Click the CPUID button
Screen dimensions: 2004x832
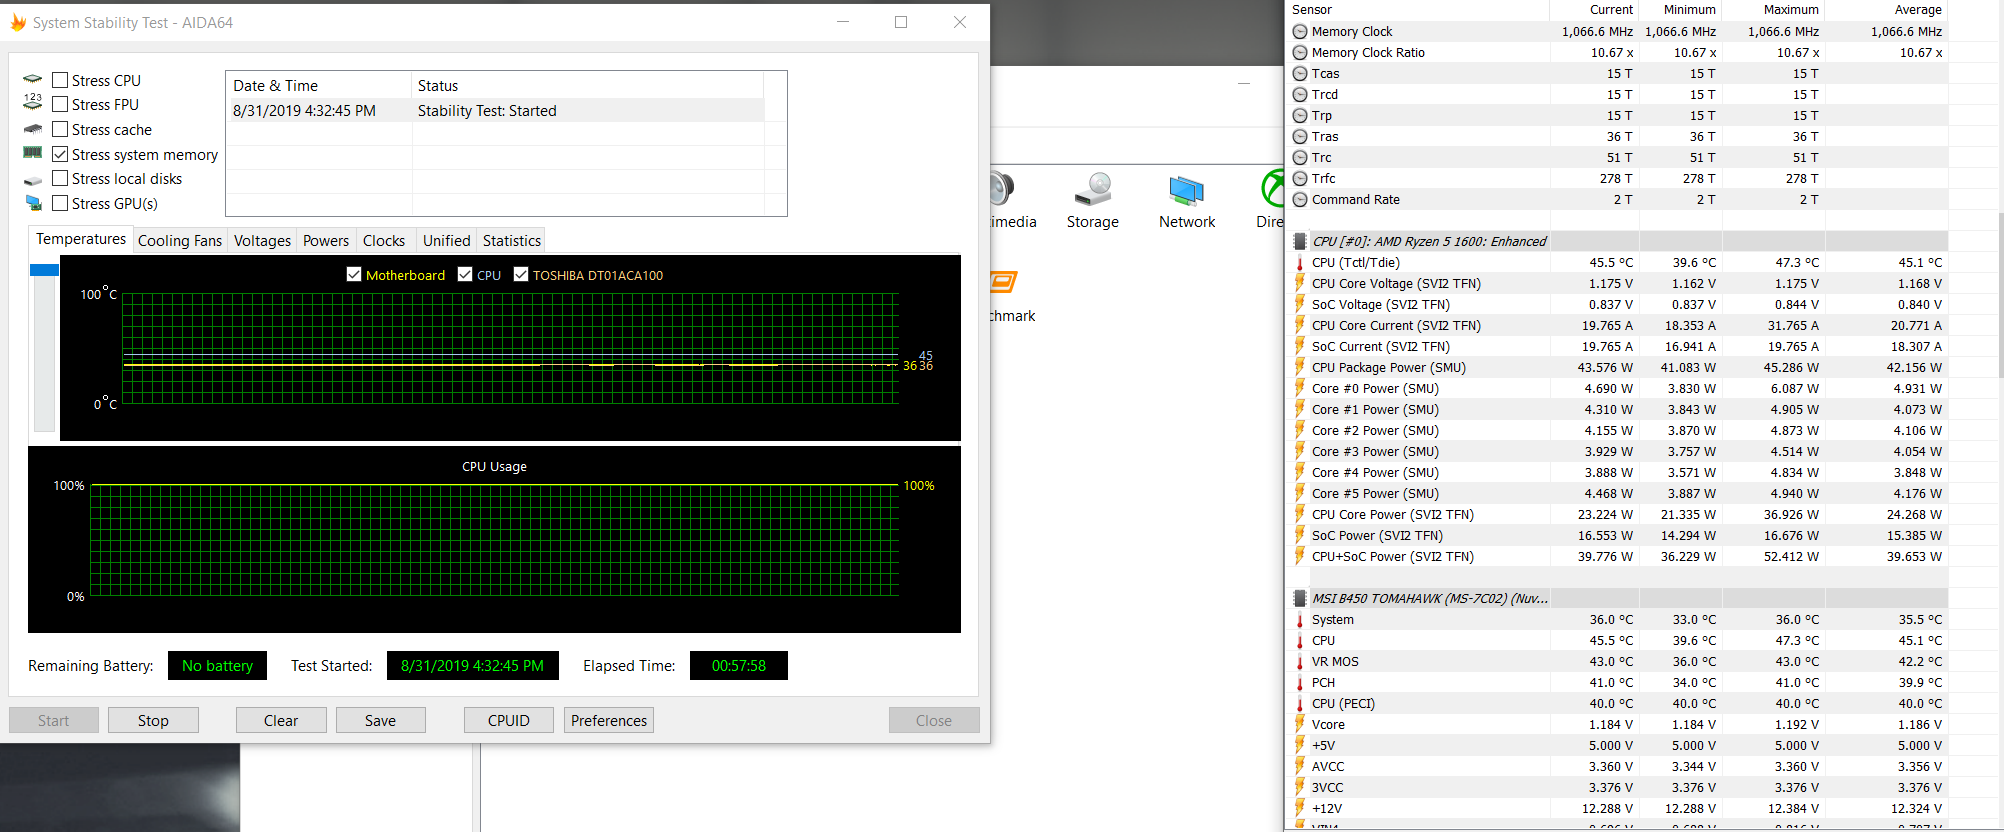[x=508, y=720]
